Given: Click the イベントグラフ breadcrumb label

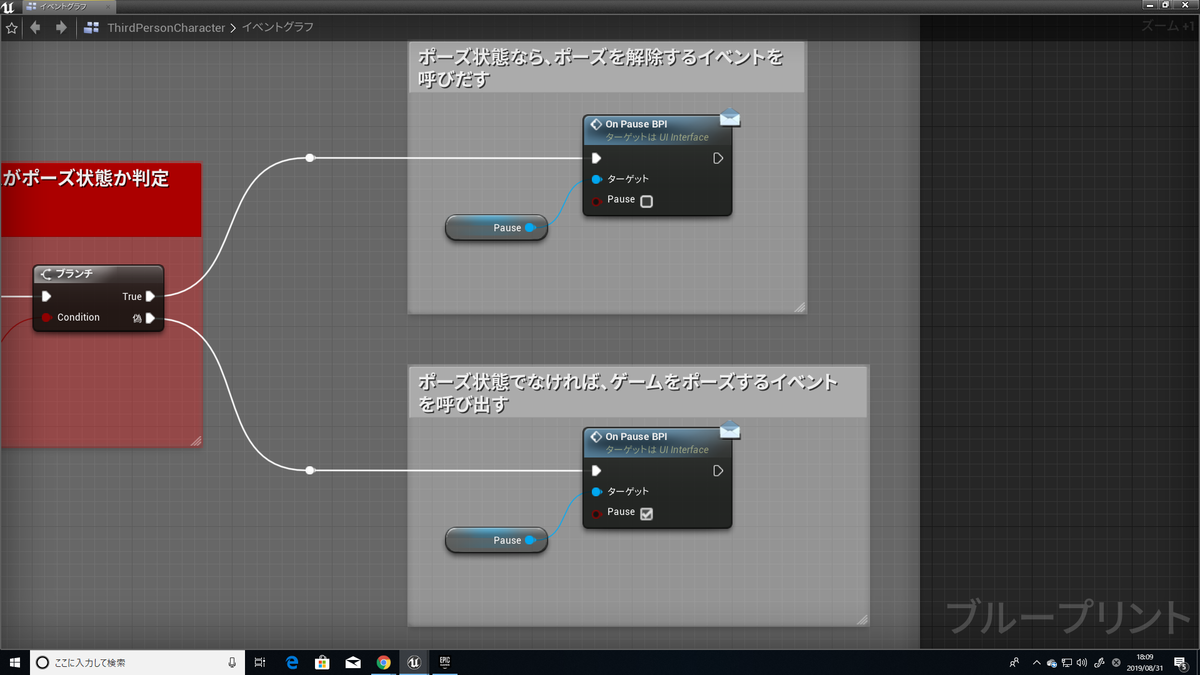Looking at the screenshot, I should [277, 28].
